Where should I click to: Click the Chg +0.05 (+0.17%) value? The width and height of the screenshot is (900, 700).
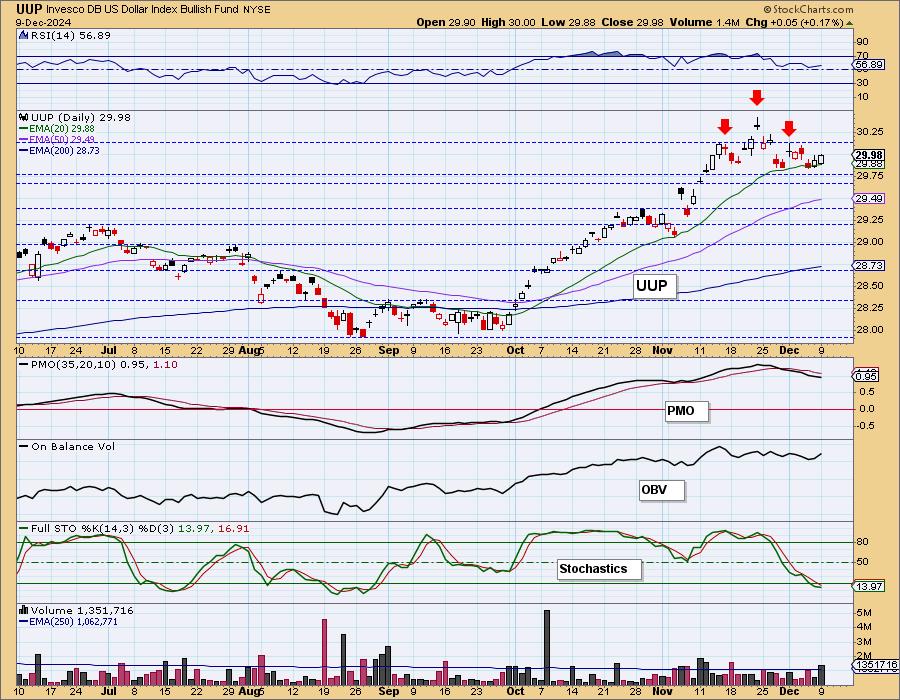click(794, 22)
